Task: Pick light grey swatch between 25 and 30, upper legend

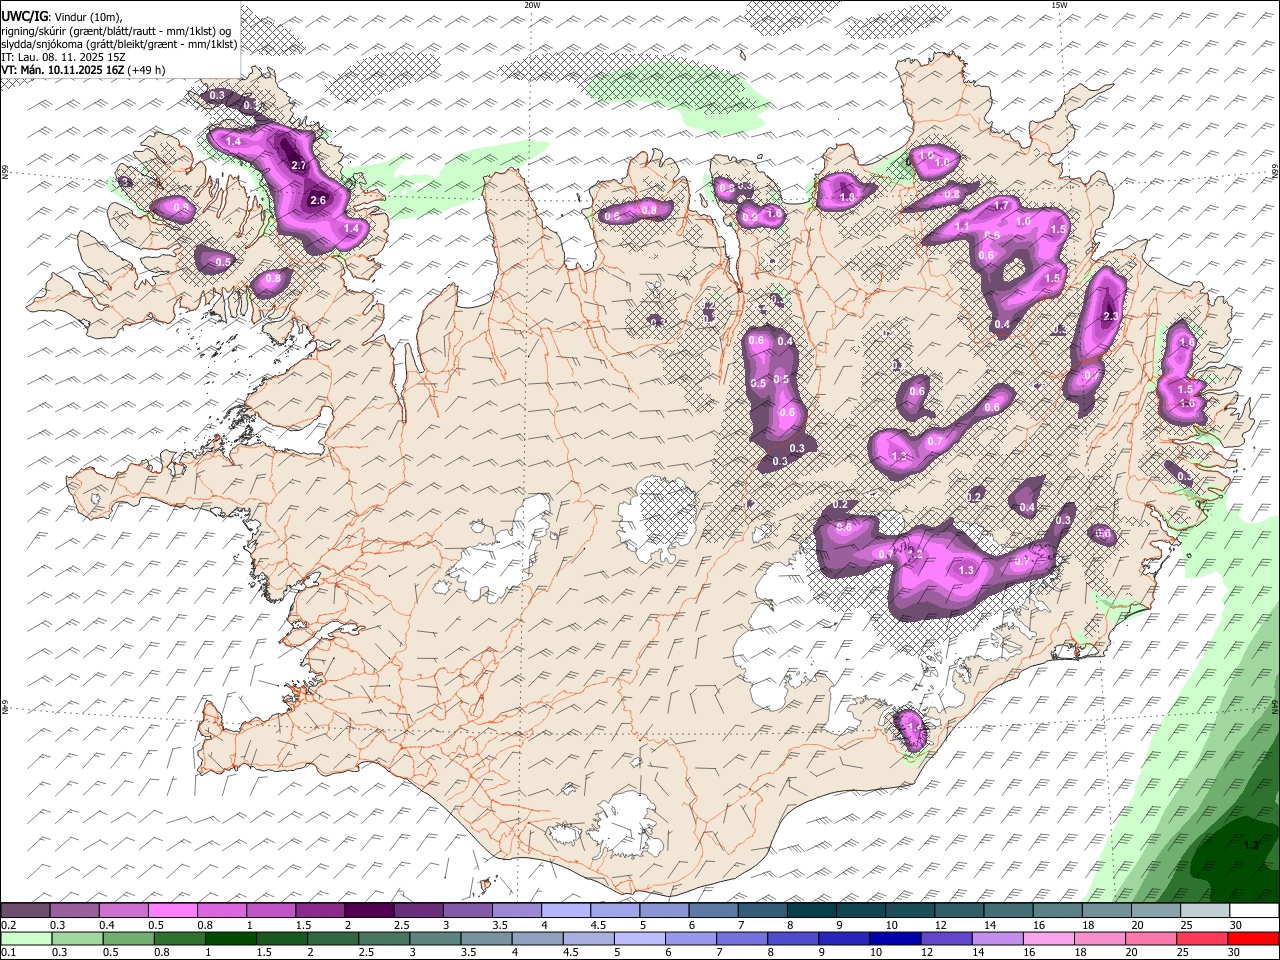Action: [1204, 911]
